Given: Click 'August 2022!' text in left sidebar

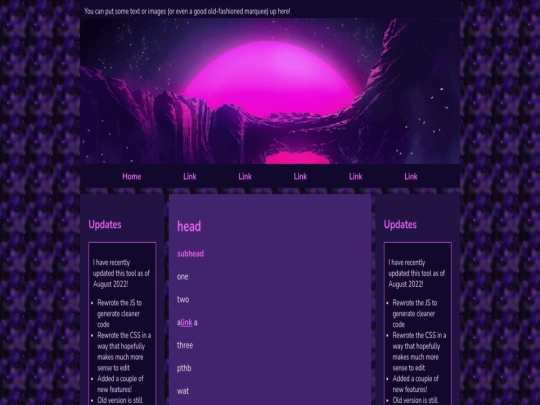Looking at the screenshot, I should [x=111, y=284].
